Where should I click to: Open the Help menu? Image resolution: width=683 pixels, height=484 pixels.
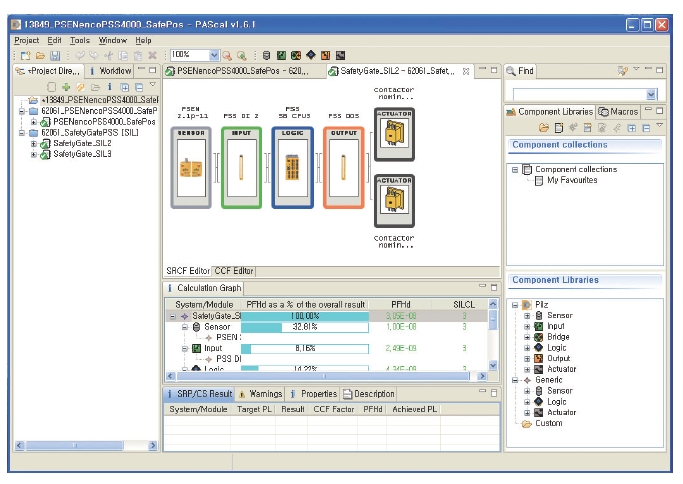[143, 41]
